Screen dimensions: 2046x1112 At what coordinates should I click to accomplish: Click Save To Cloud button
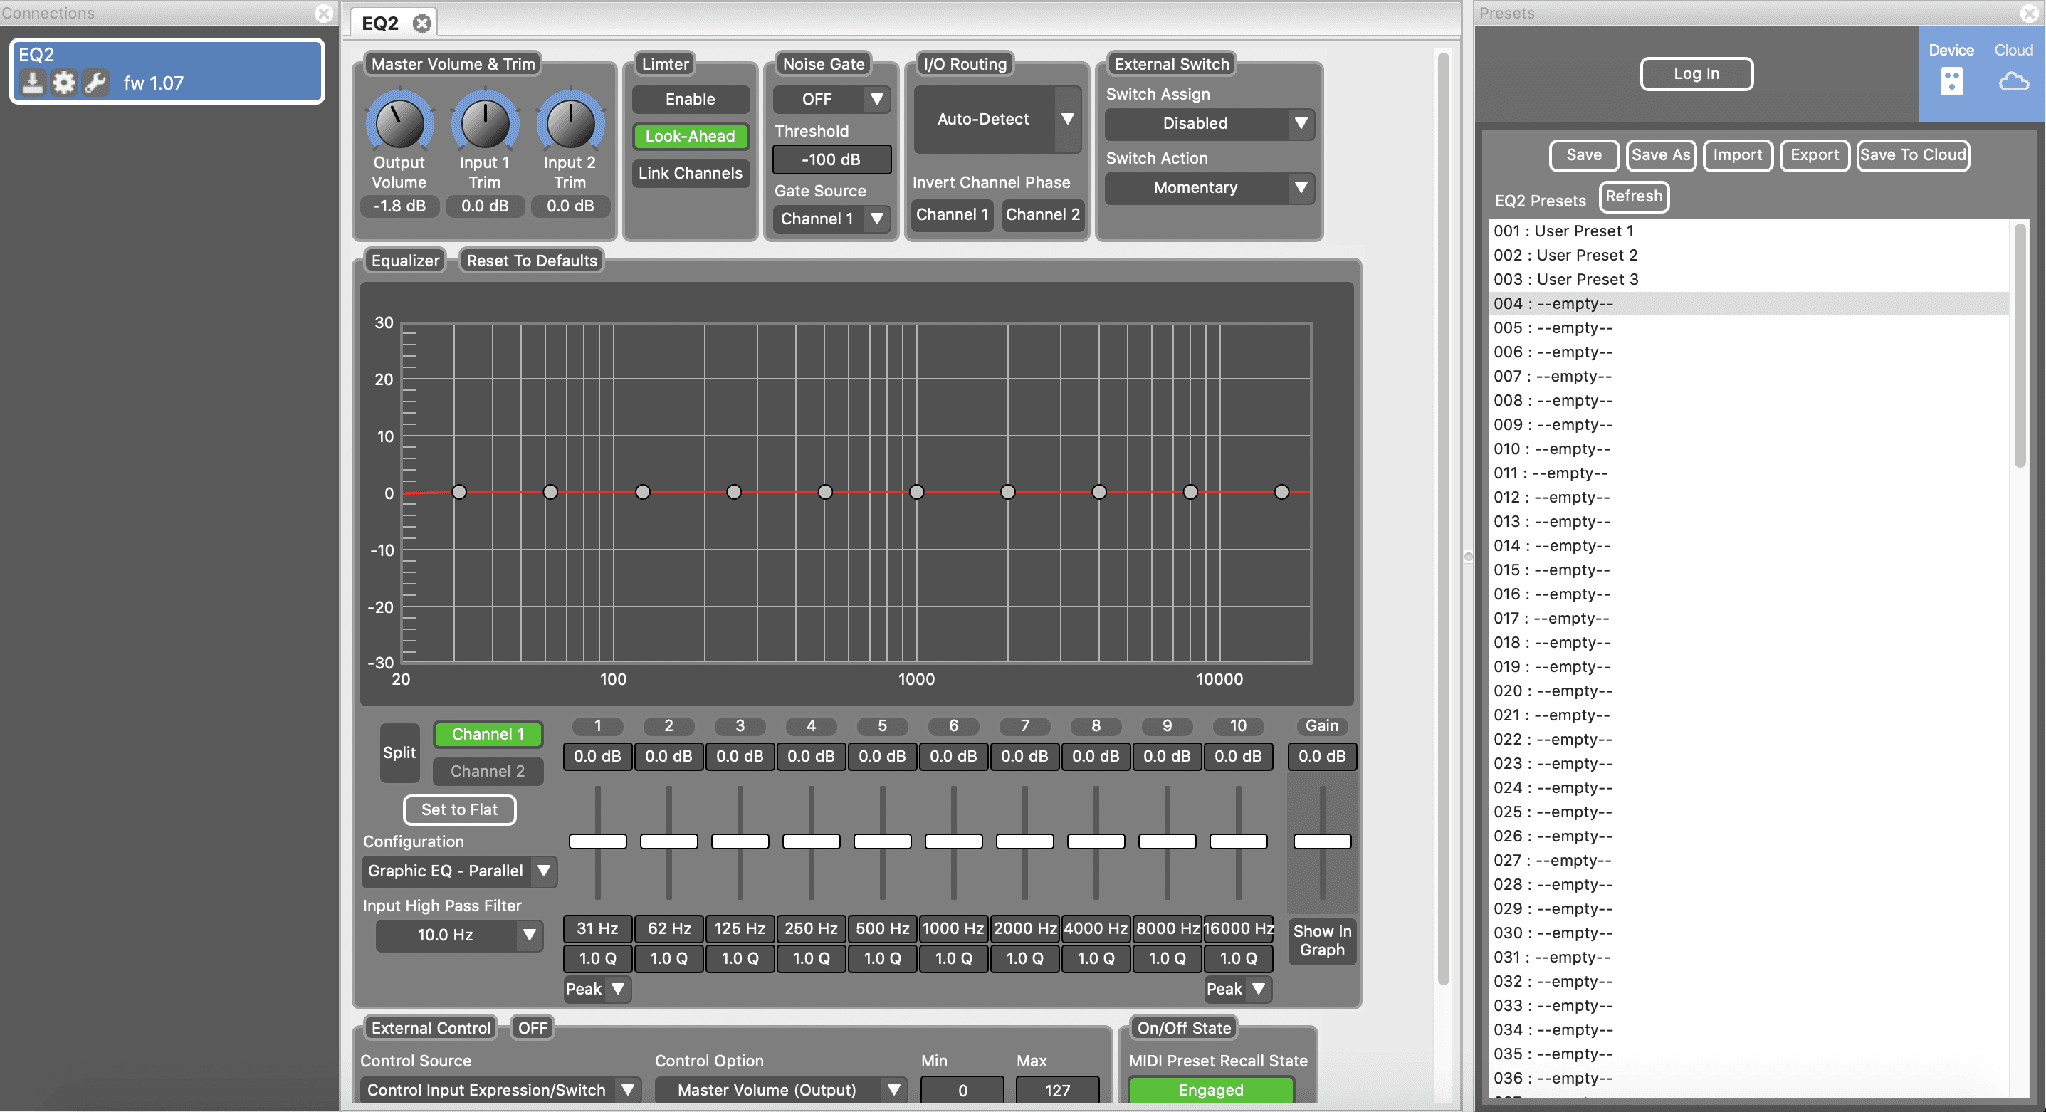pyautogui.click(x=1913, y=155)
